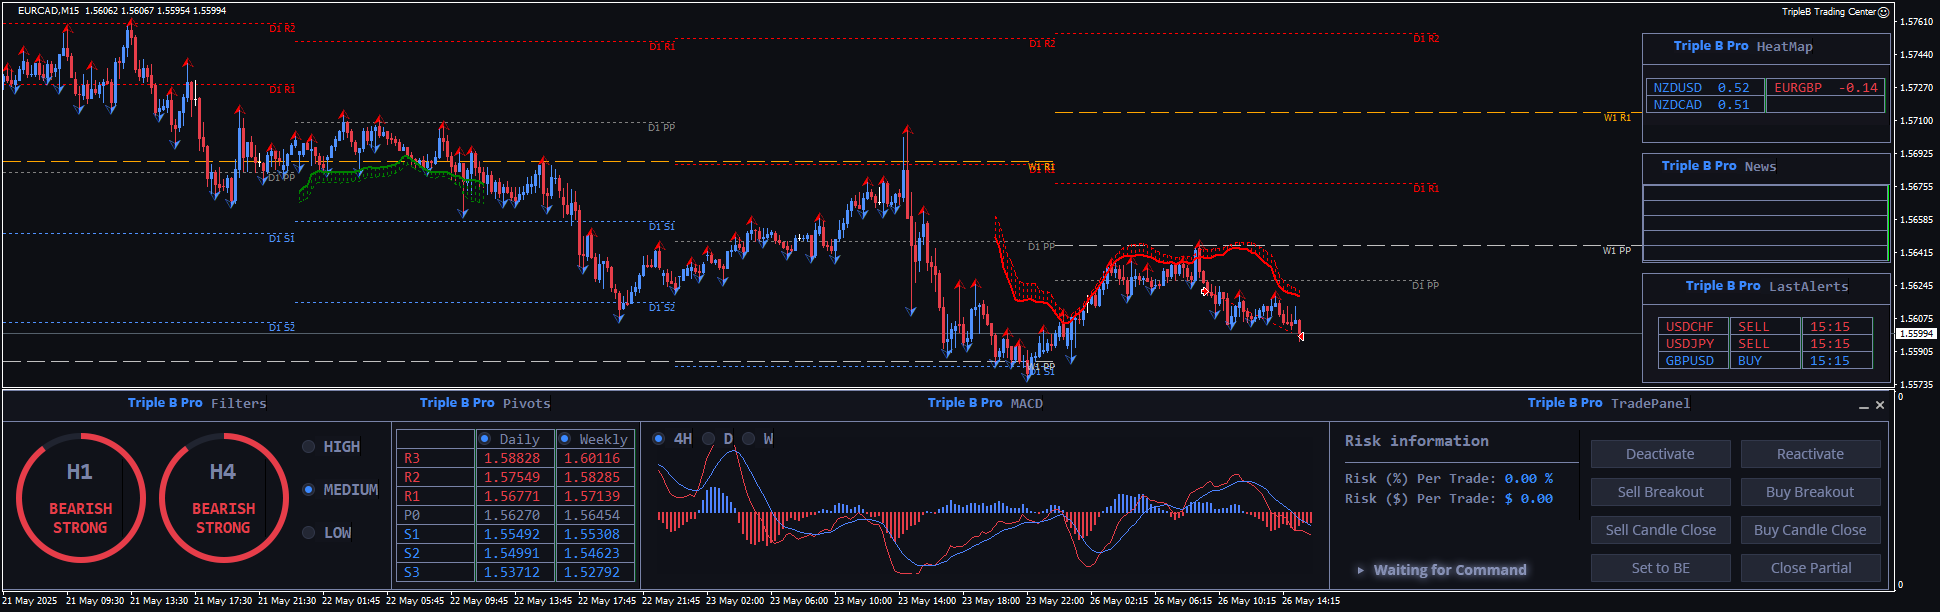
Task: Switch MACD timeframe to D
Action: point(709,439)
